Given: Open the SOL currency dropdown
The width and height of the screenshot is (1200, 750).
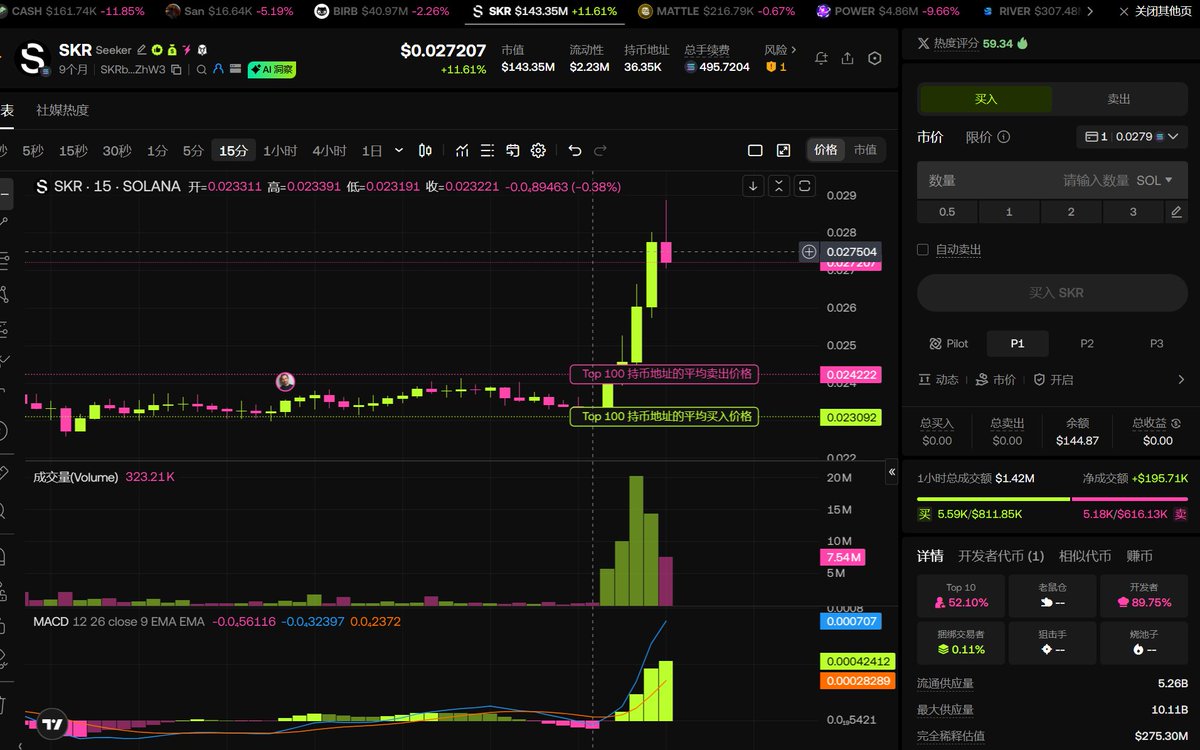Looking at the screenshot, I should 1154,180.
